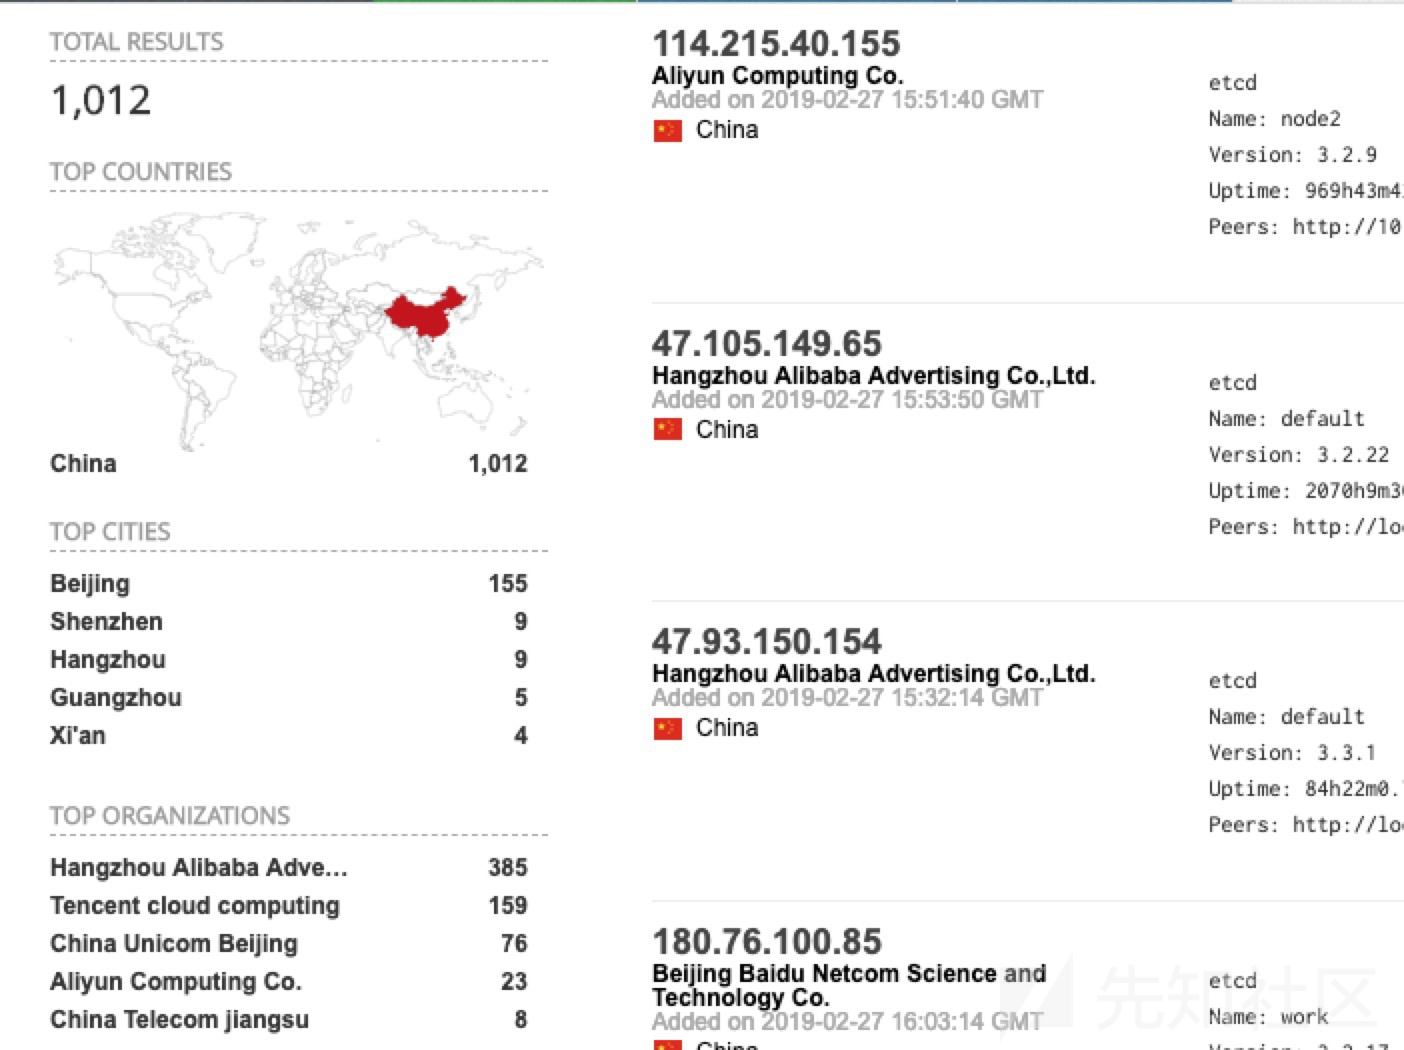Image resolution: width=1404 pixels, height=1050 pixels.
Task: Click text 'Version: 3.2.9' in first result
Action: (1292, 155)
